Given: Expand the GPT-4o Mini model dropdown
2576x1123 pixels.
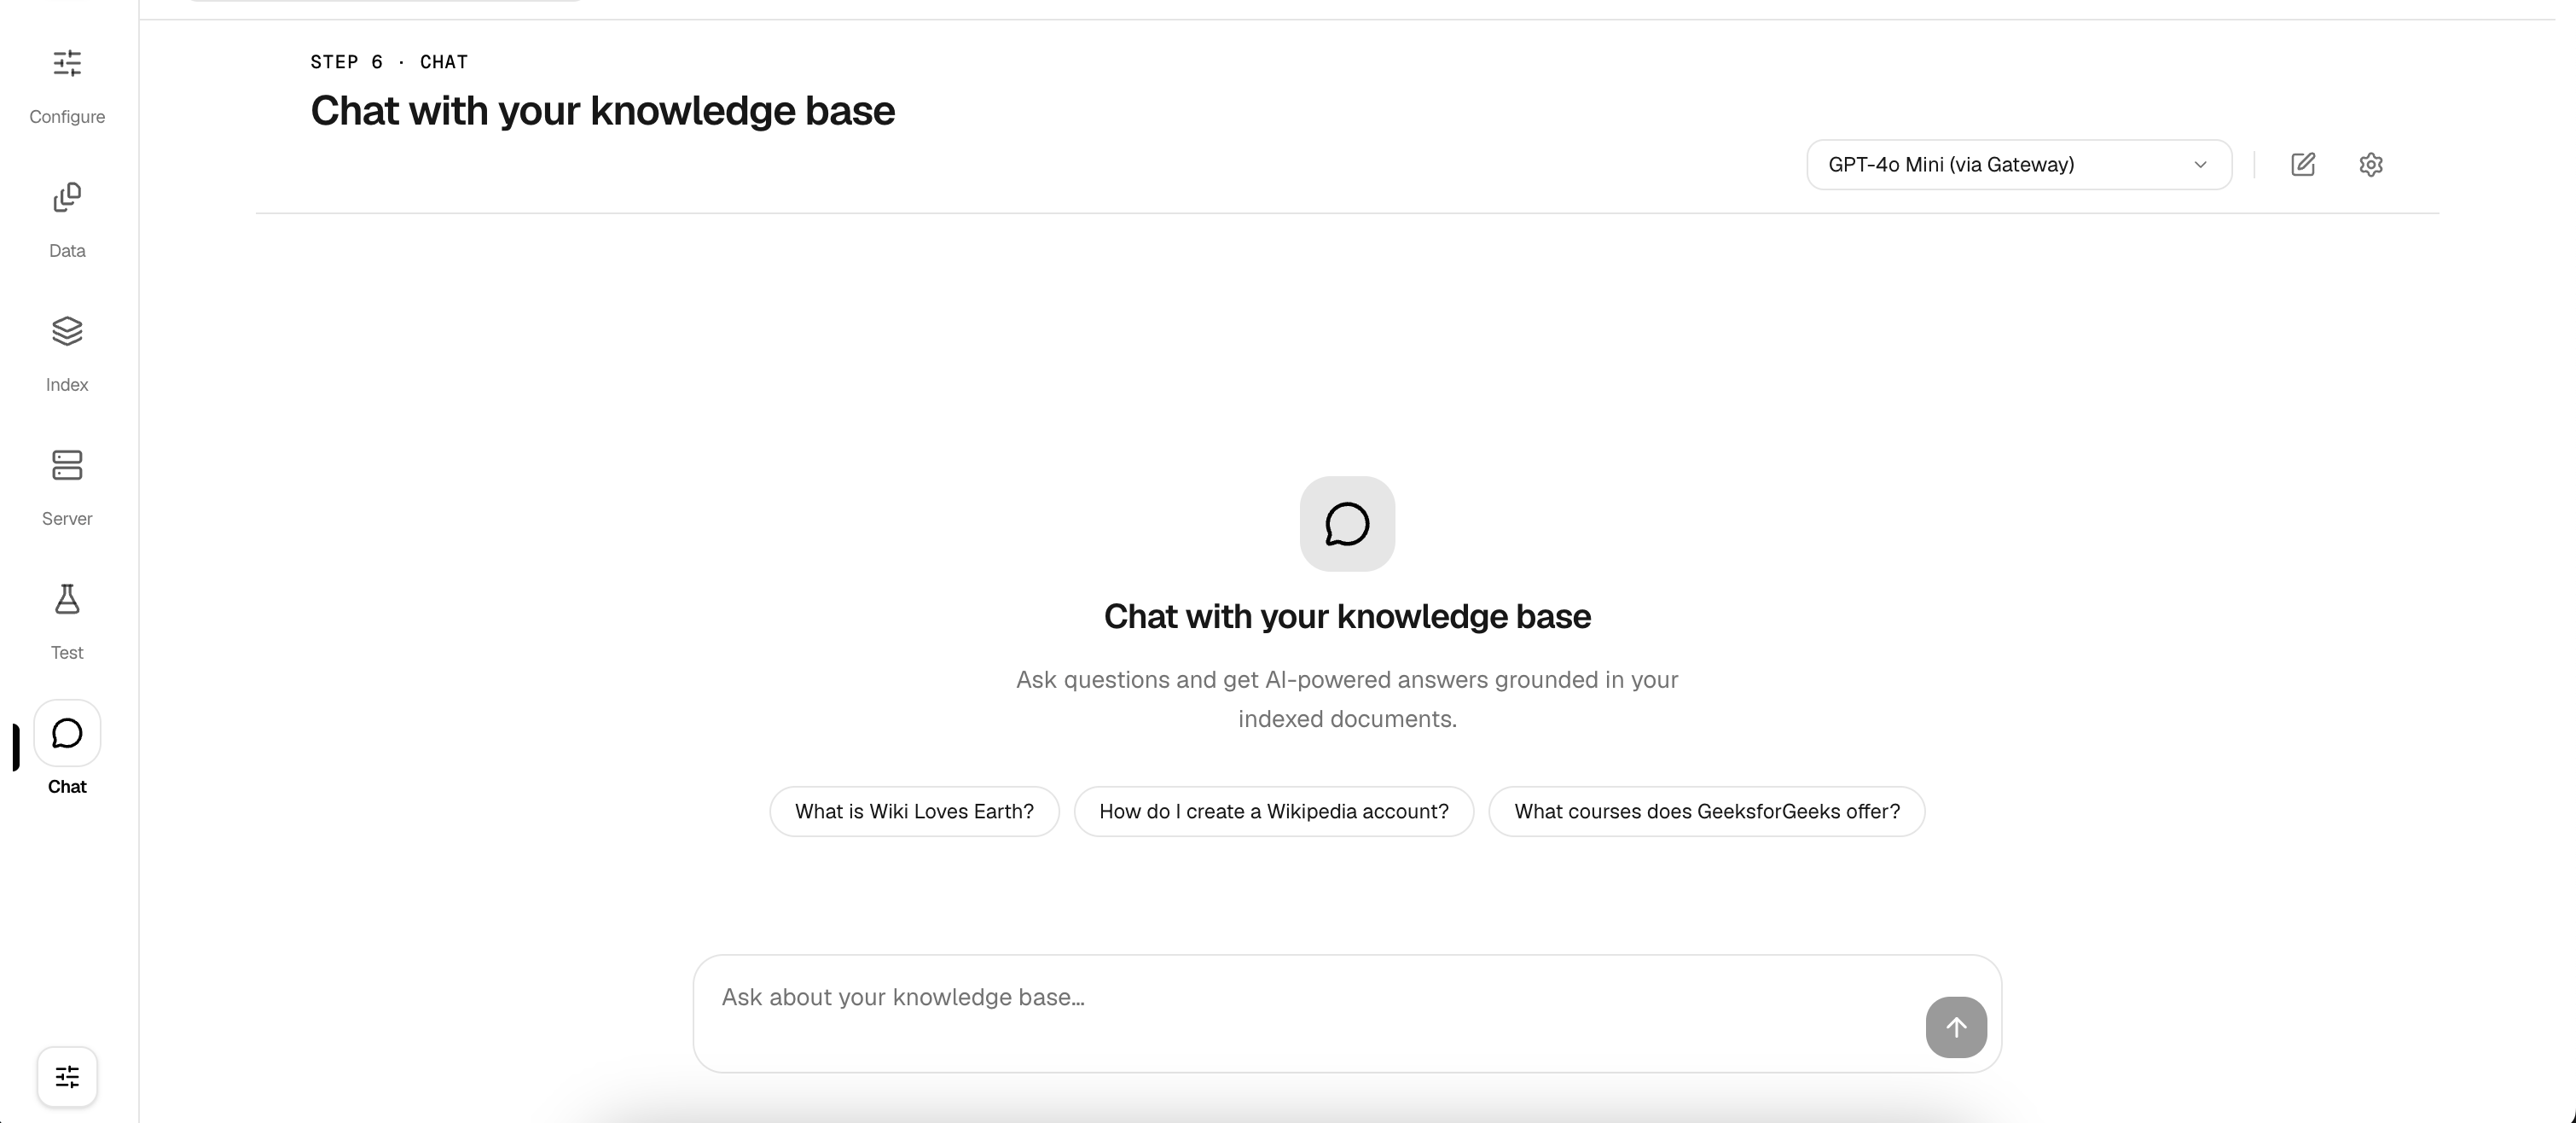Looking at the screenshot, I should 2019,164.
